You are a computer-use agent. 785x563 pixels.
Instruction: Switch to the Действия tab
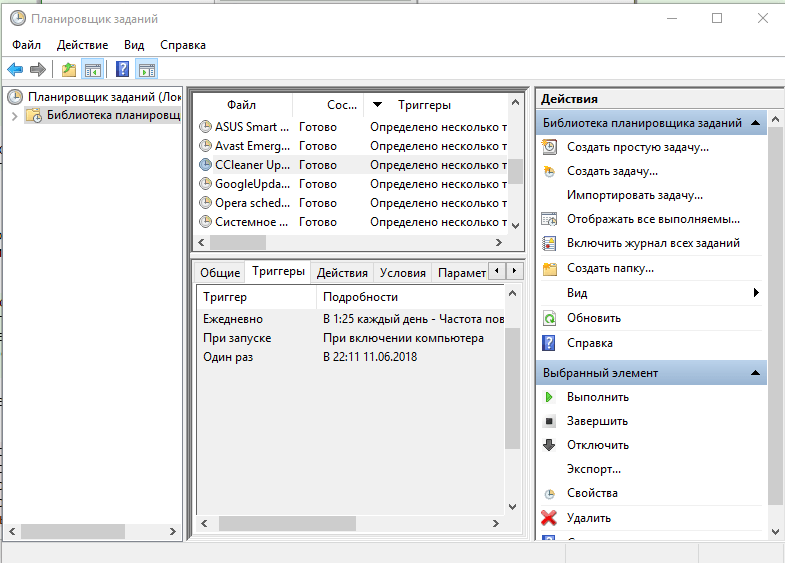(342, 273)
